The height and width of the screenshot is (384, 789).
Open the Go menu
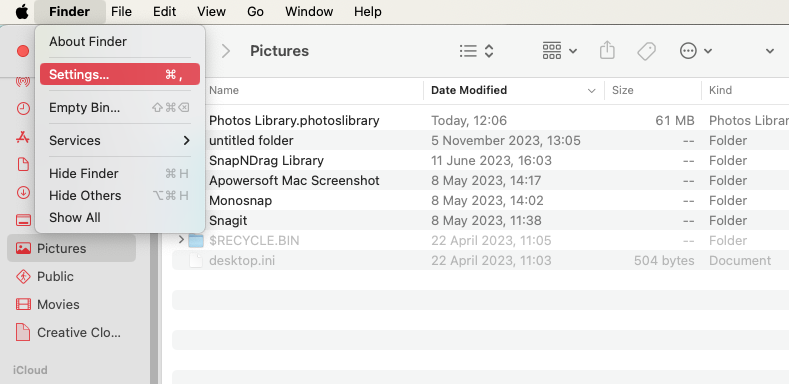pyautogui.click(x=256, y=12)
